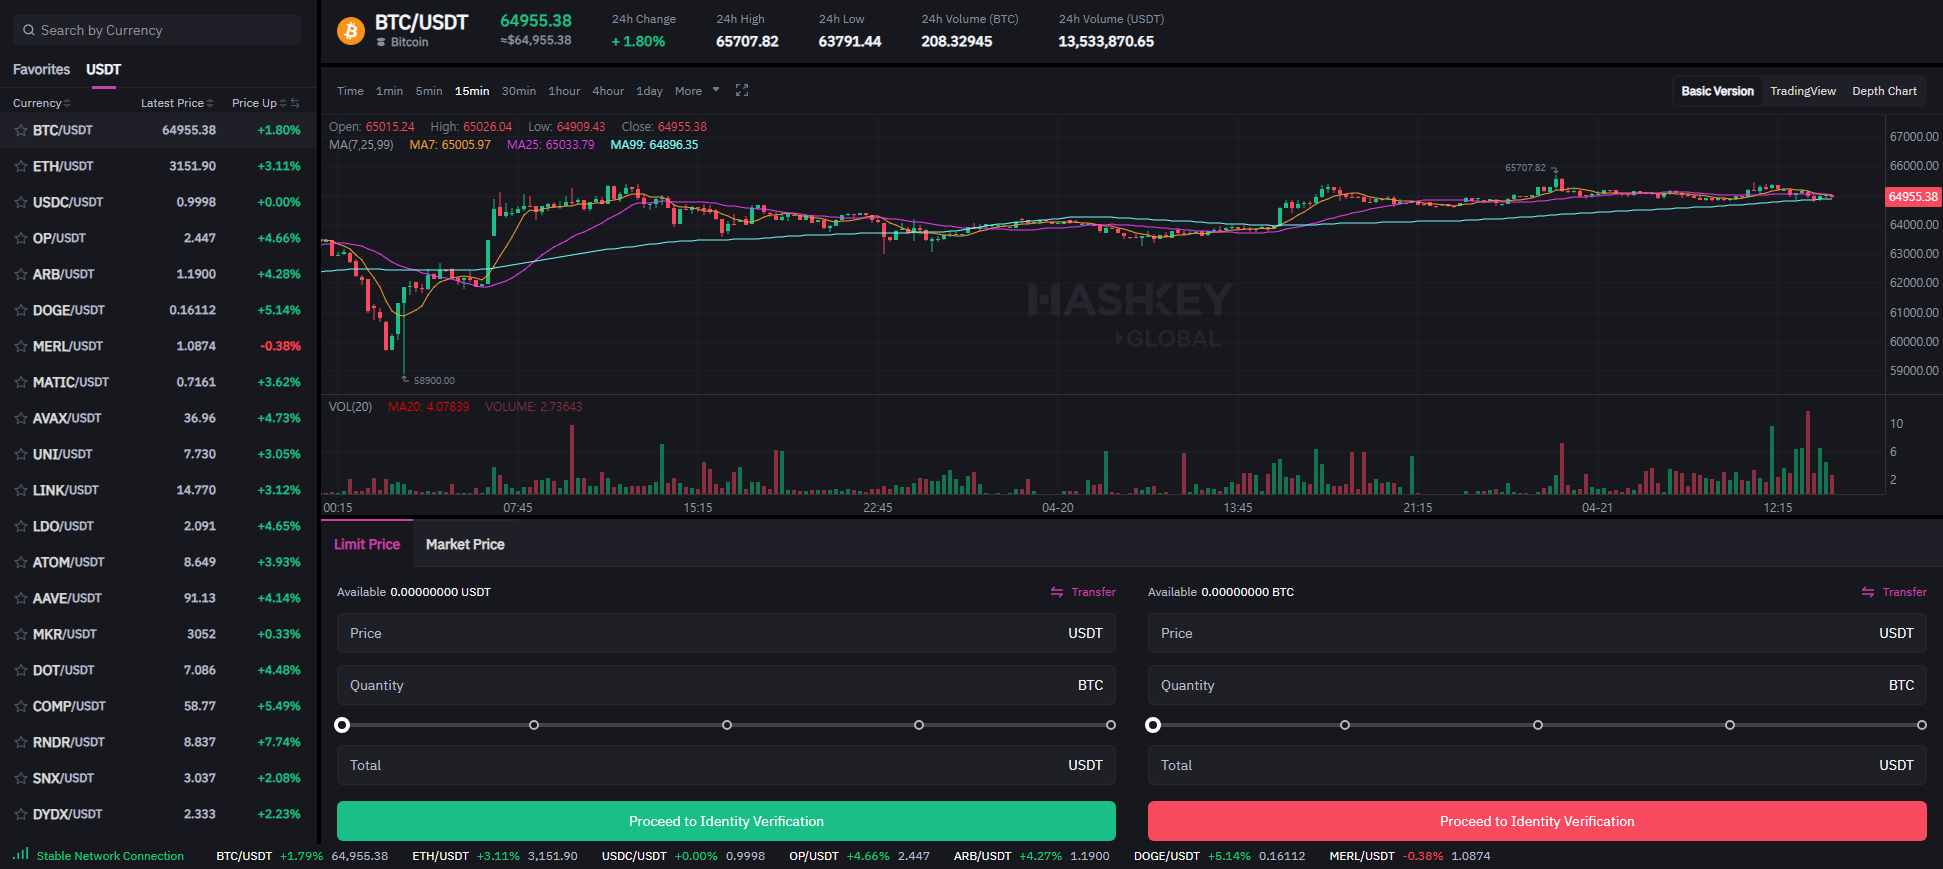
Task: Toggle star for DOT/USDT
Action: [x=21, y=670]
